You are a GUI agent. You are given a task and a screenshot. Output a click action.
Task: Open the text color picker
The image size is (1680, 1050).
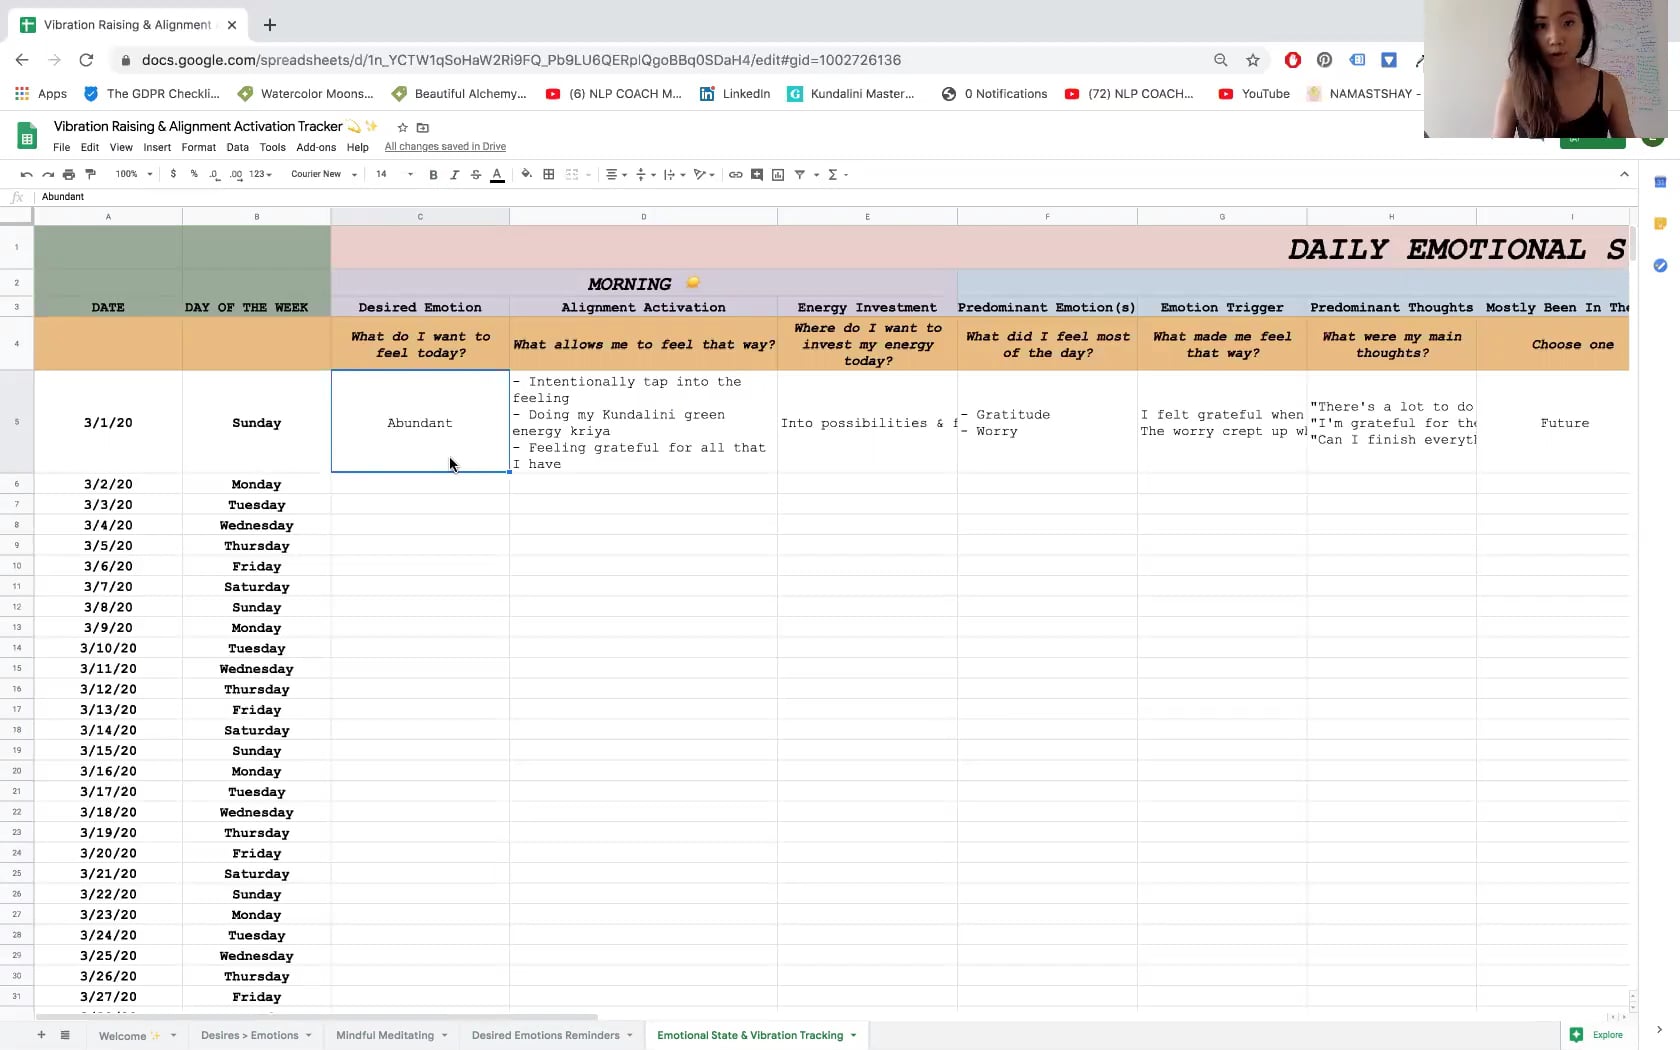[x=497, y=174]
